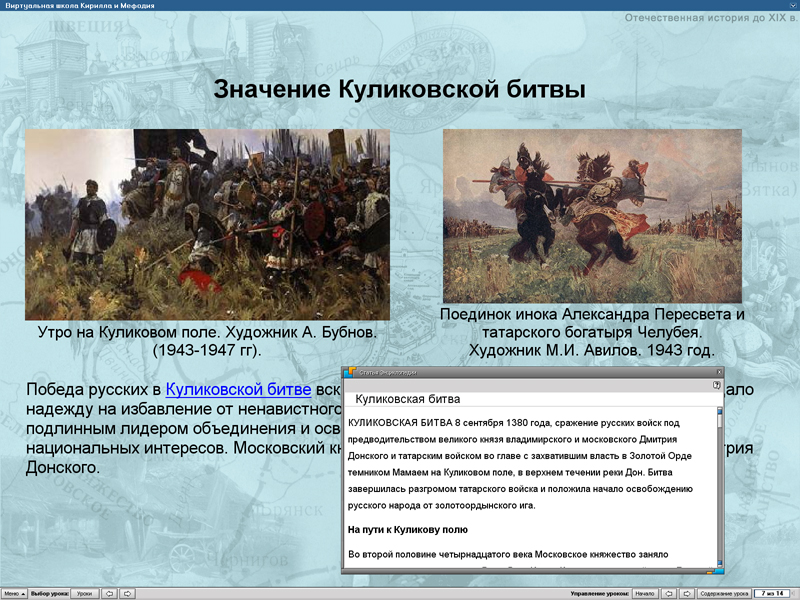Click the Начало button

(644, 593)
